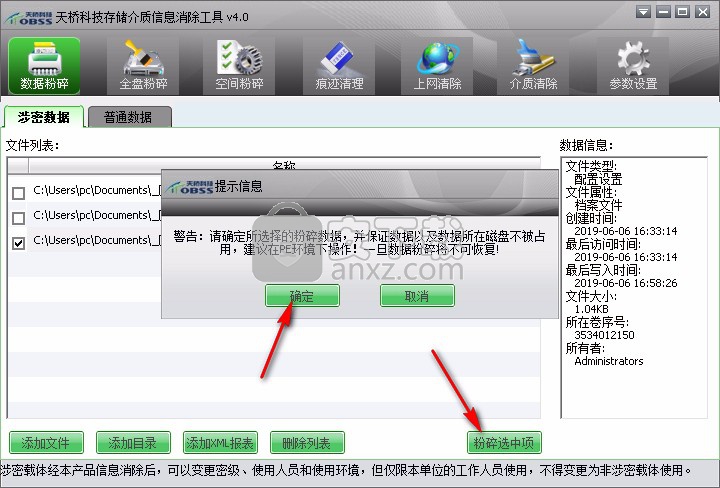Switch to the 普通数据 tab

click(129, 117)
